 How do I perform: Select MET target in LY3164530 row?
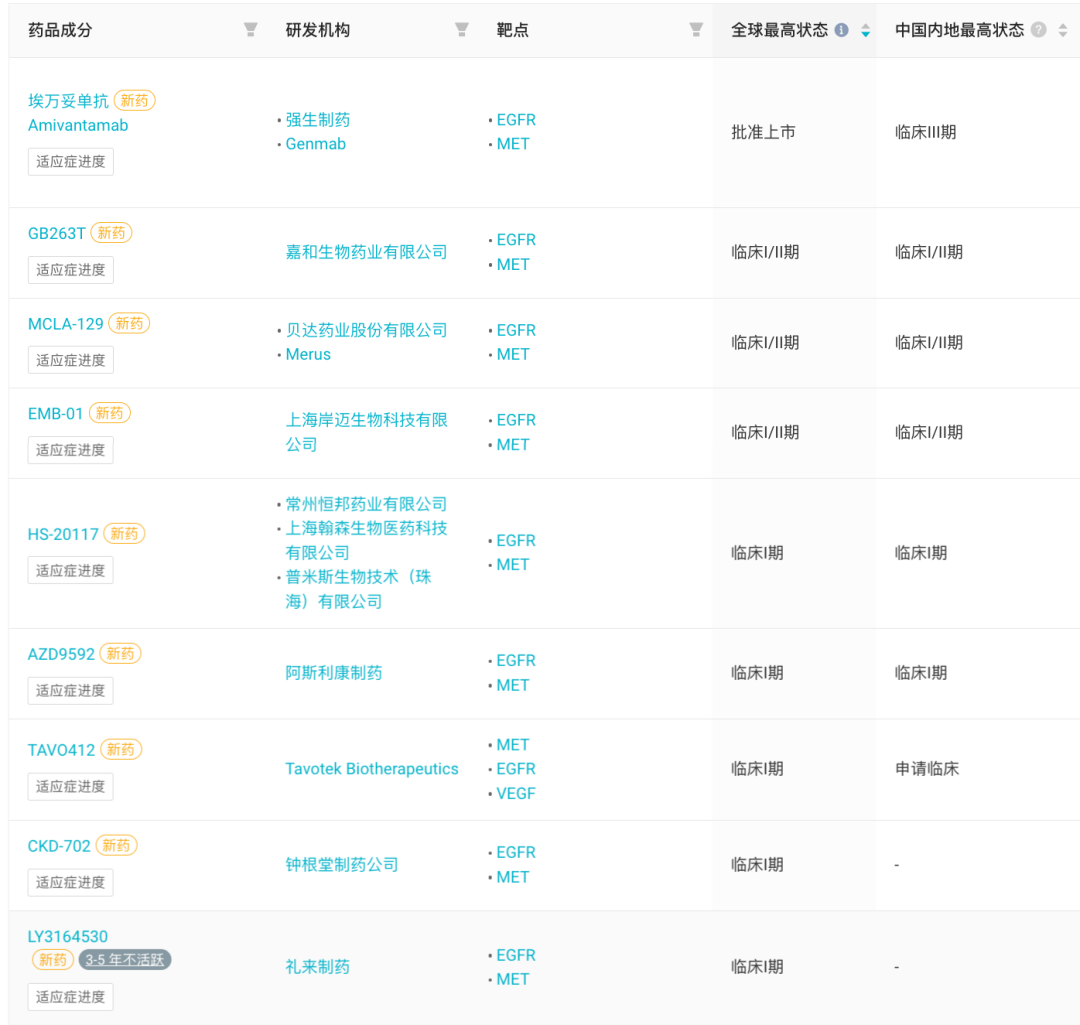tap(513, 979)
